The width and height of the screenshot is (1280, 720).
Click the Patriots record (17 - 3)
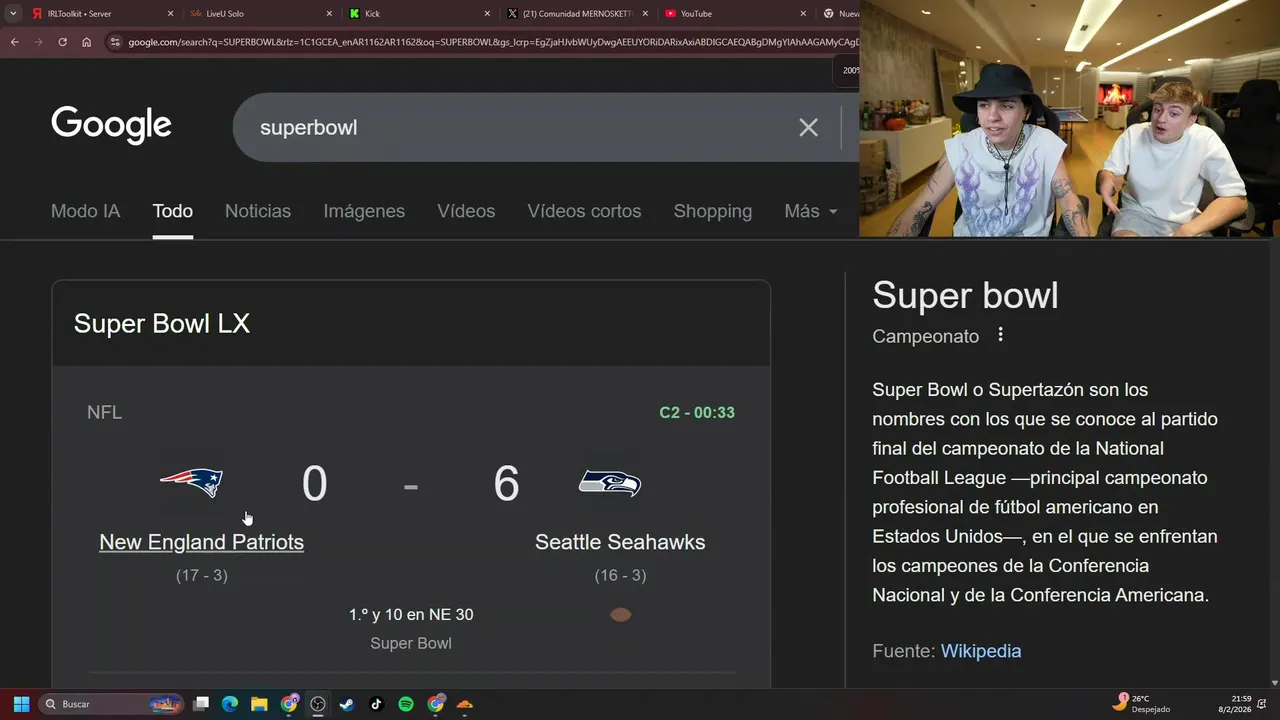pyautogui.click(x=201, y=575)
